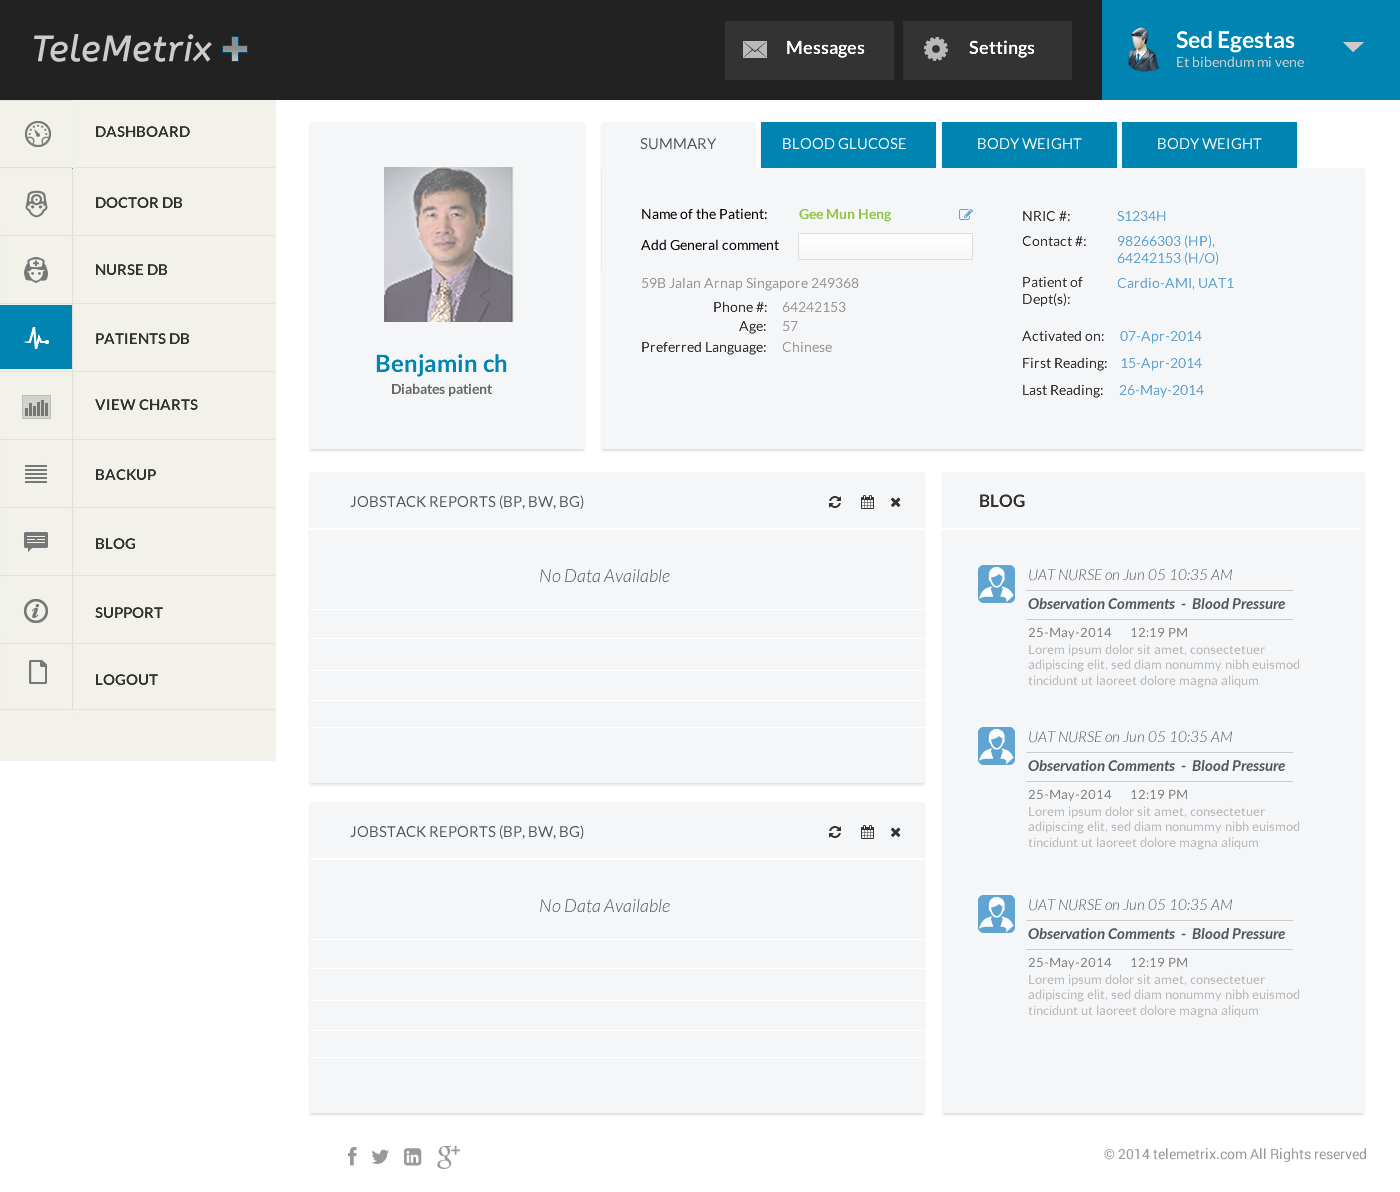Open the Facebook link in footer

[x=352, y=1157]
